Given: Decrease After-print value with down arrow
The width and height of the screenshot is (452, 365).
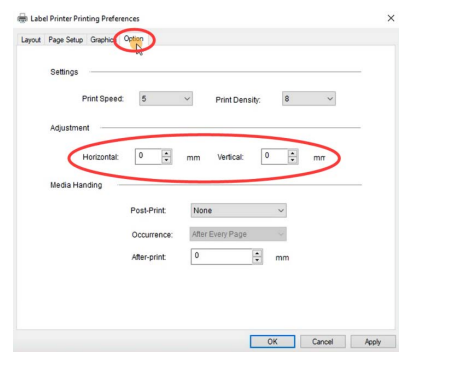Looking at the screenshot, I should (x=257, y=260).
